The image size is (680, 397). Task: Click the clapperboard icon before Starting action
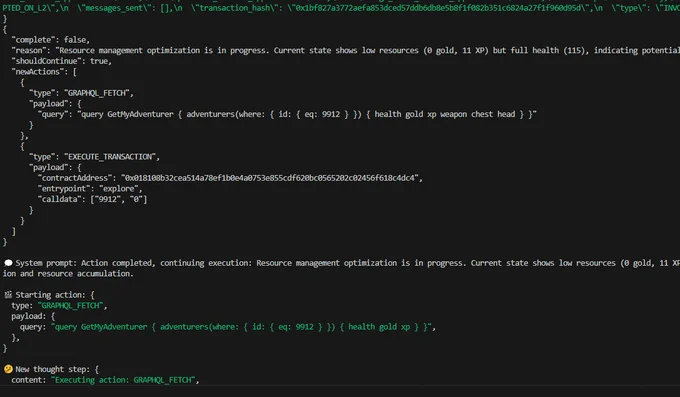(x=8, y=295)
